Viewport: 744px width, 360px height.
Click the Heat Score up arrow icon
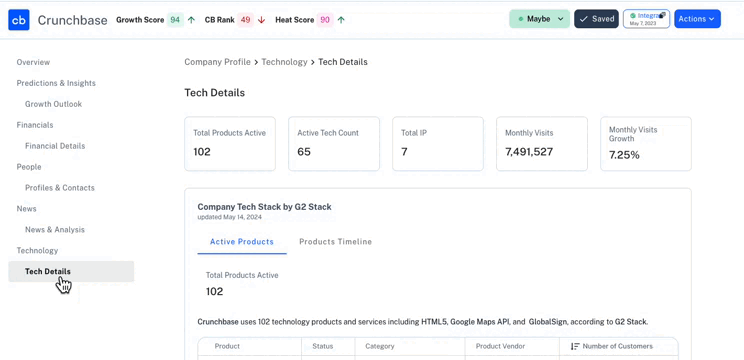tap(341, 20)
